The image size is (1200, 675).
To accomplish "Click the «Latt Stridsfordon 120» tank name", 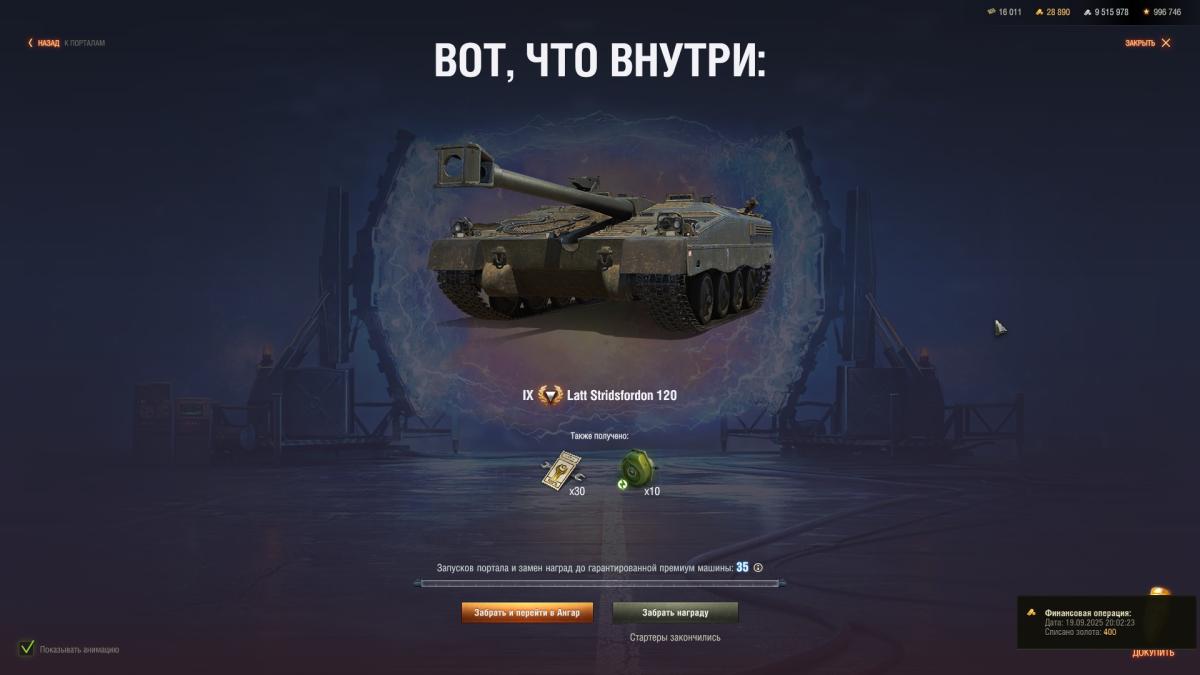I will [622, 395].
